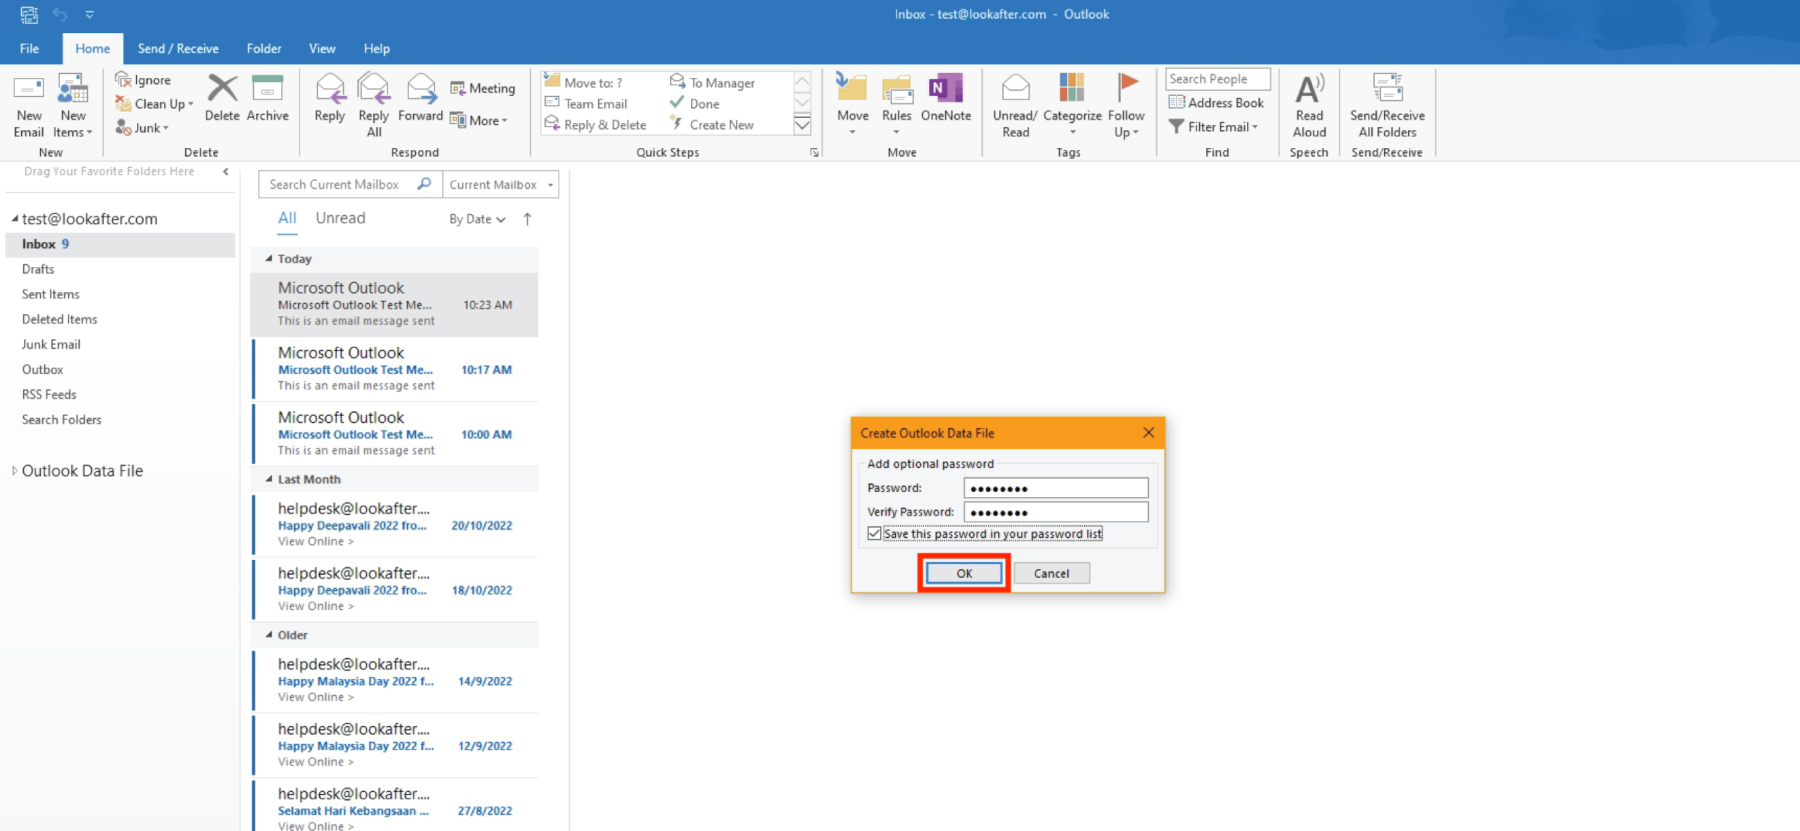Click the Delete icon in ribbon
The height and width of the screenshot is (831, 1800).
pyautogui.click(x=222, y=90)
